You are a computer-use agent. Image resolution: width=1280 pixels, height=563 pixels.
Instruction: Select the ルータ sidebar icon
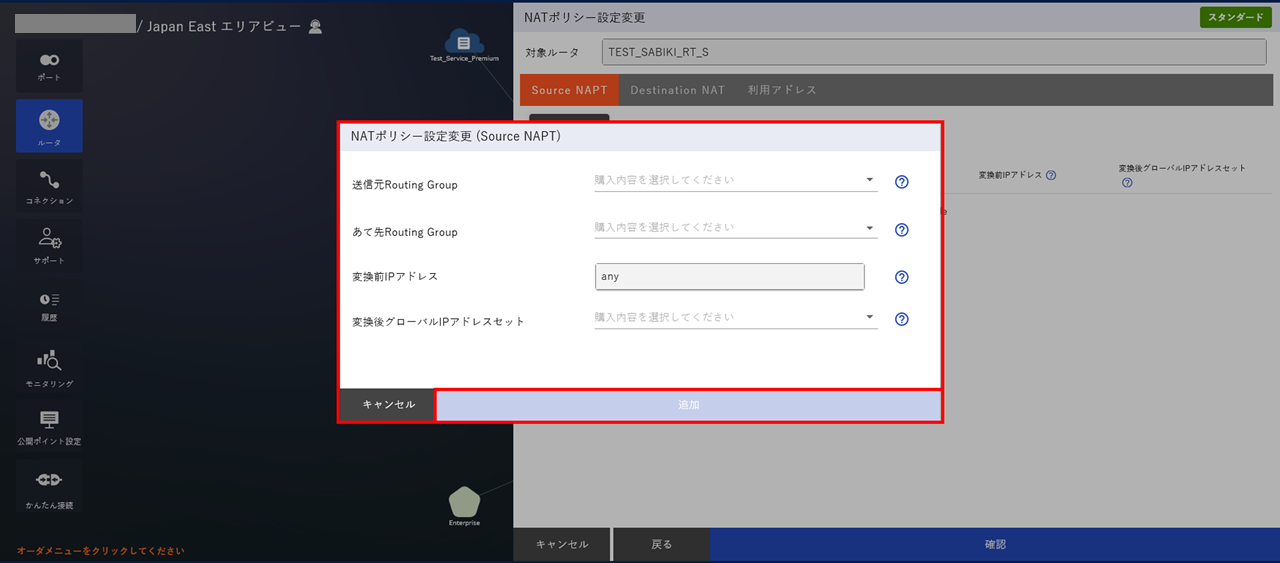49,126
